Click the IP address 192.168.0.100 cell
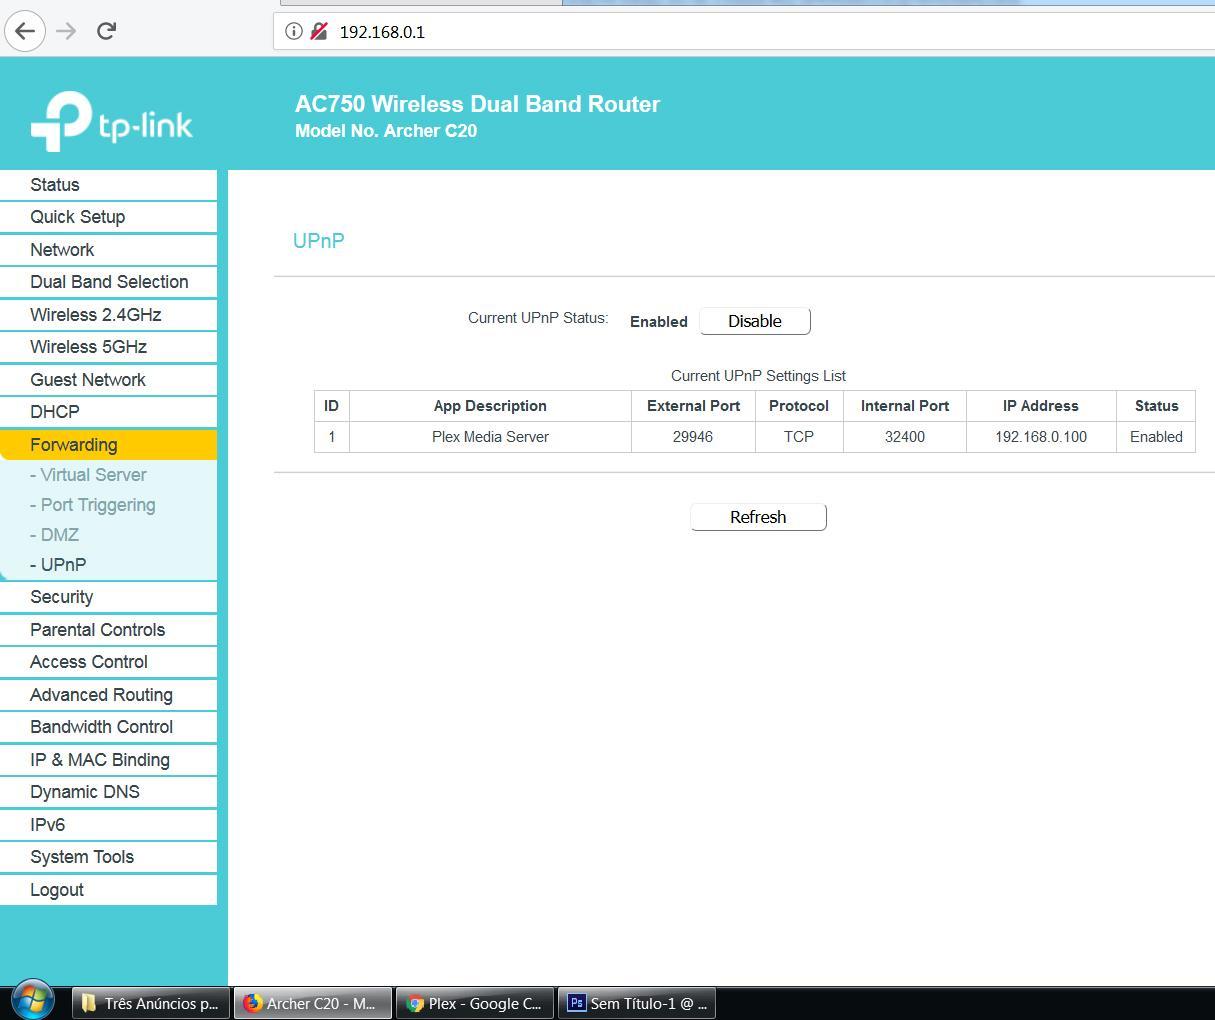Screen dimensions: 1215x1020 coord(1041,437)
